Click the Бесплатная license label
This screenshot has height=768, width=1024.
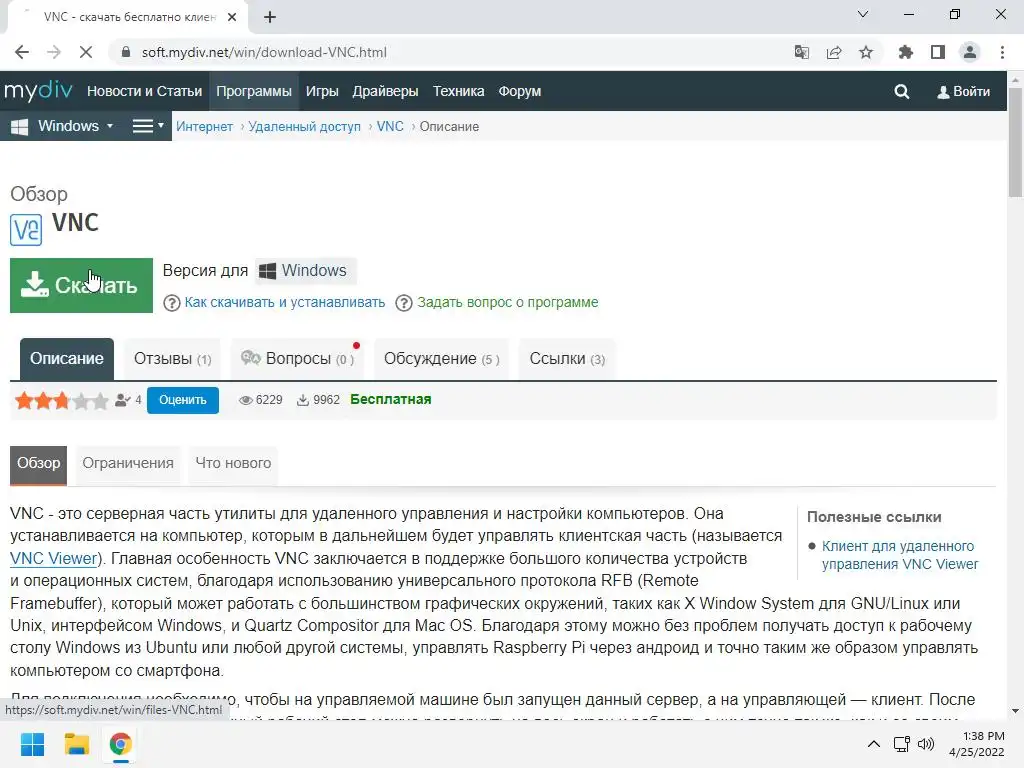tap(391, 399)
